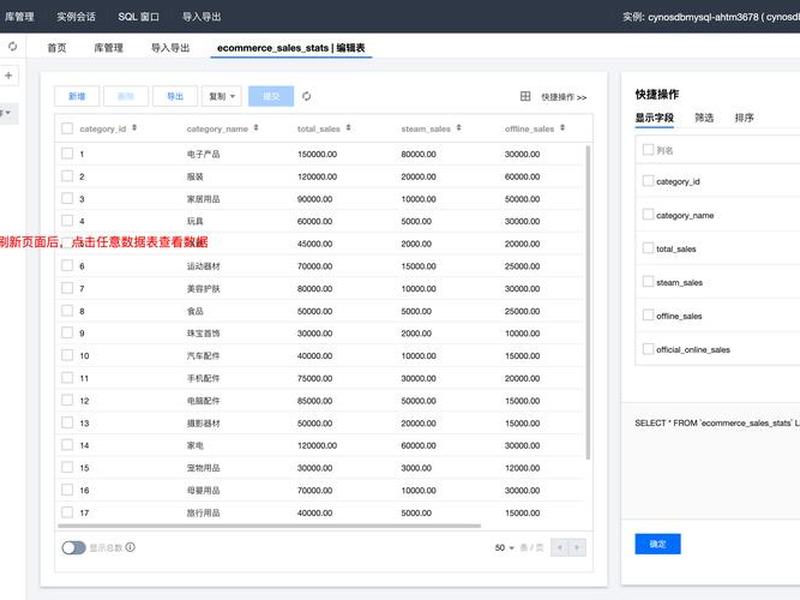Open the 复制 dropdown button
Screen dimensions: 800x600
(x=221, y=96)
